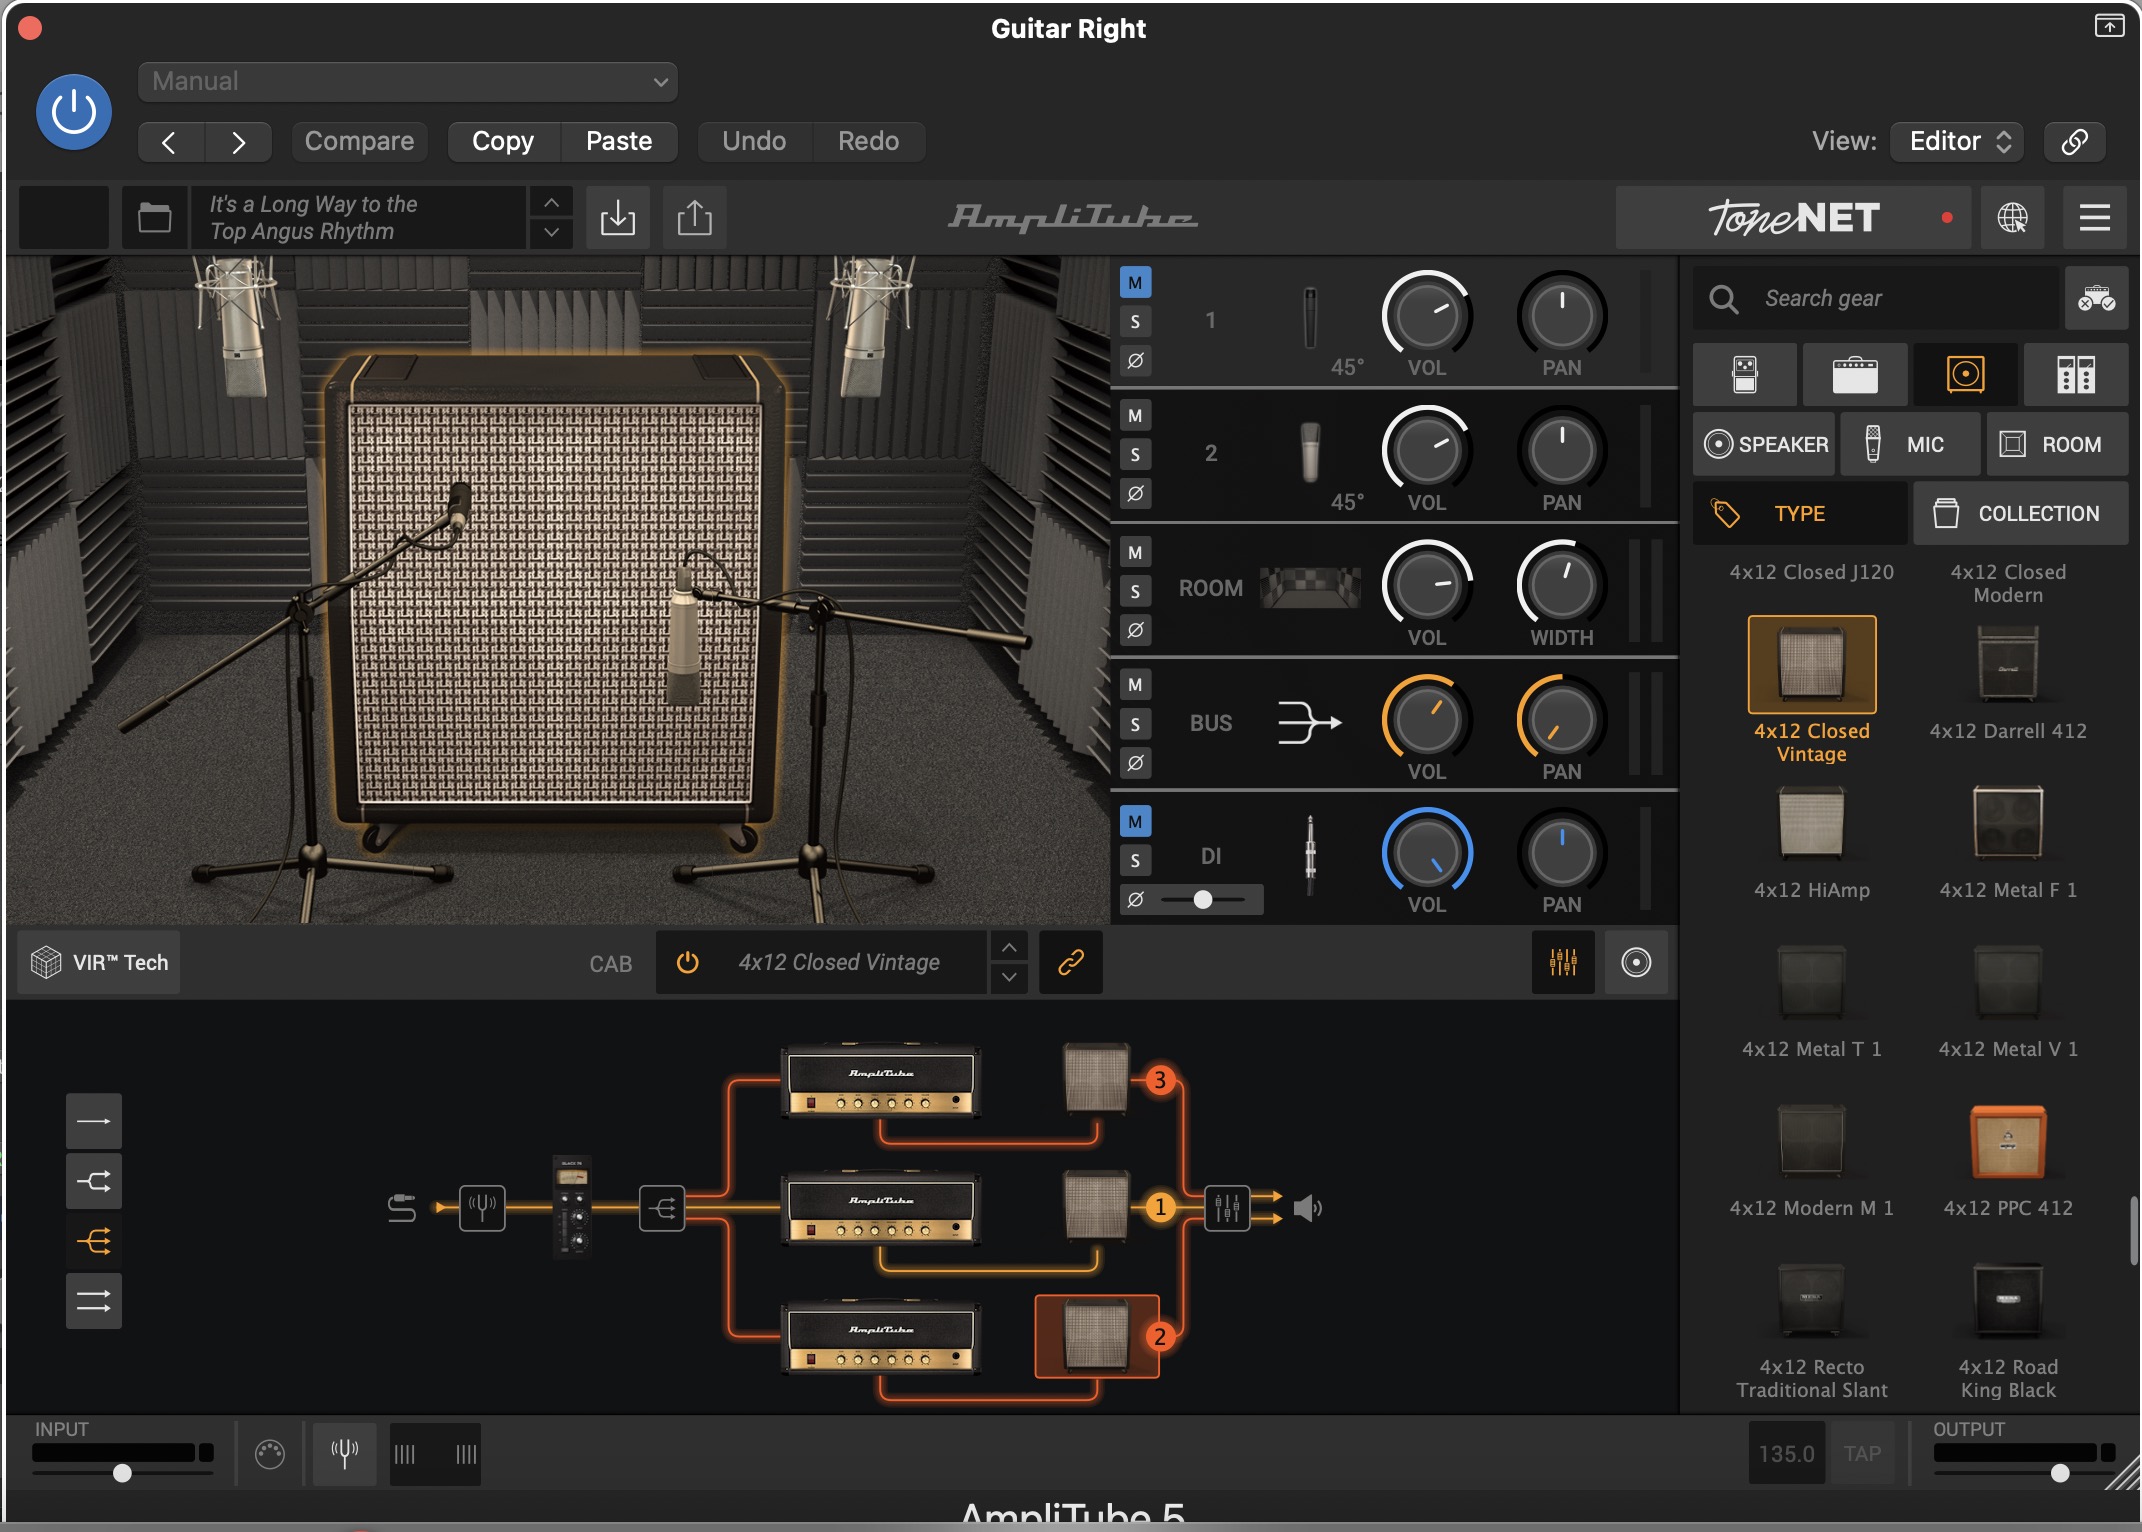Image resolution: width=2142 pixels, height=1532 pixels.
Task: Filter gear by COLLECTION
Action: click(x=2020, y=513)
